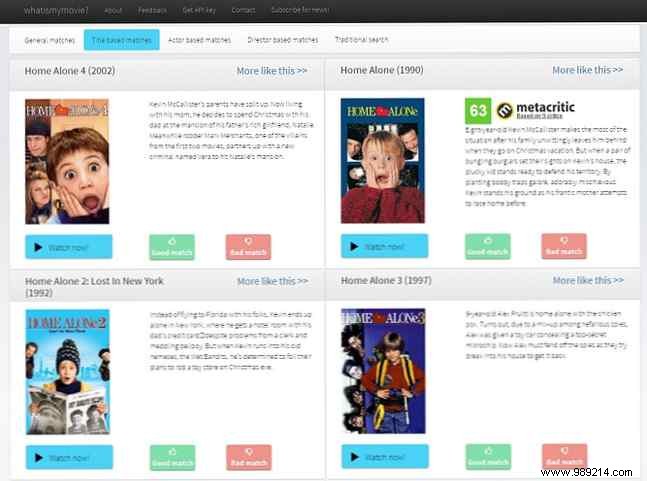The height and width of the screenshot is (481, 647).
Task: Switch to General matches tab
Action: pos(50,40)
